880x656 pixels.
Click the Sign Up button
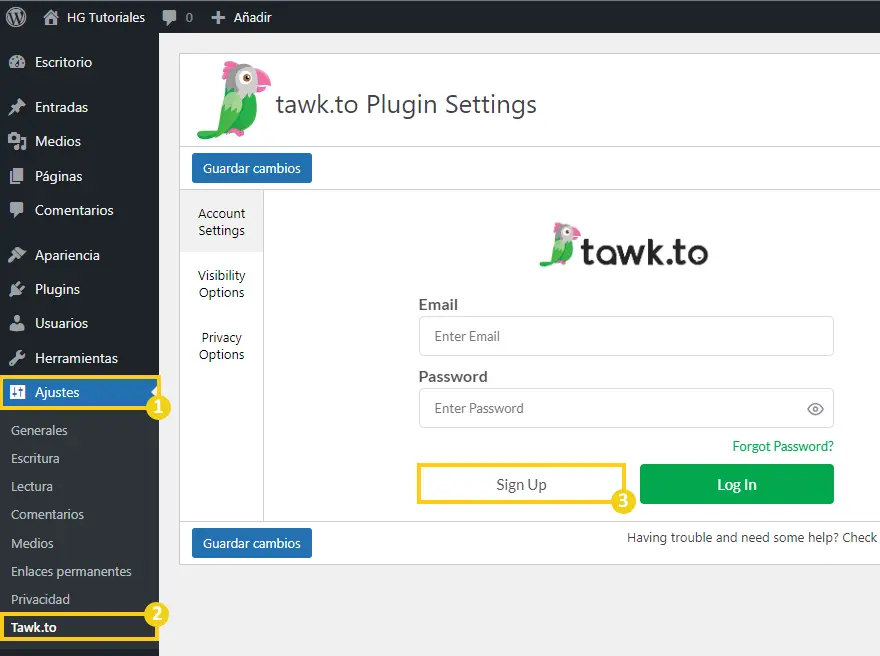pyautogui.click(x=521, y=484)
